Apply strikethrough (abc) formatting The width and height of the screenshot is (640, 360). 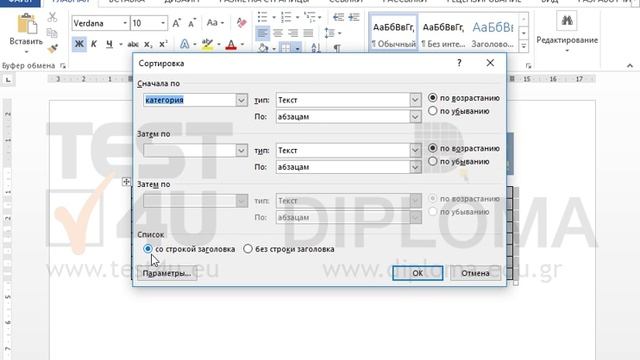point(133,44)
